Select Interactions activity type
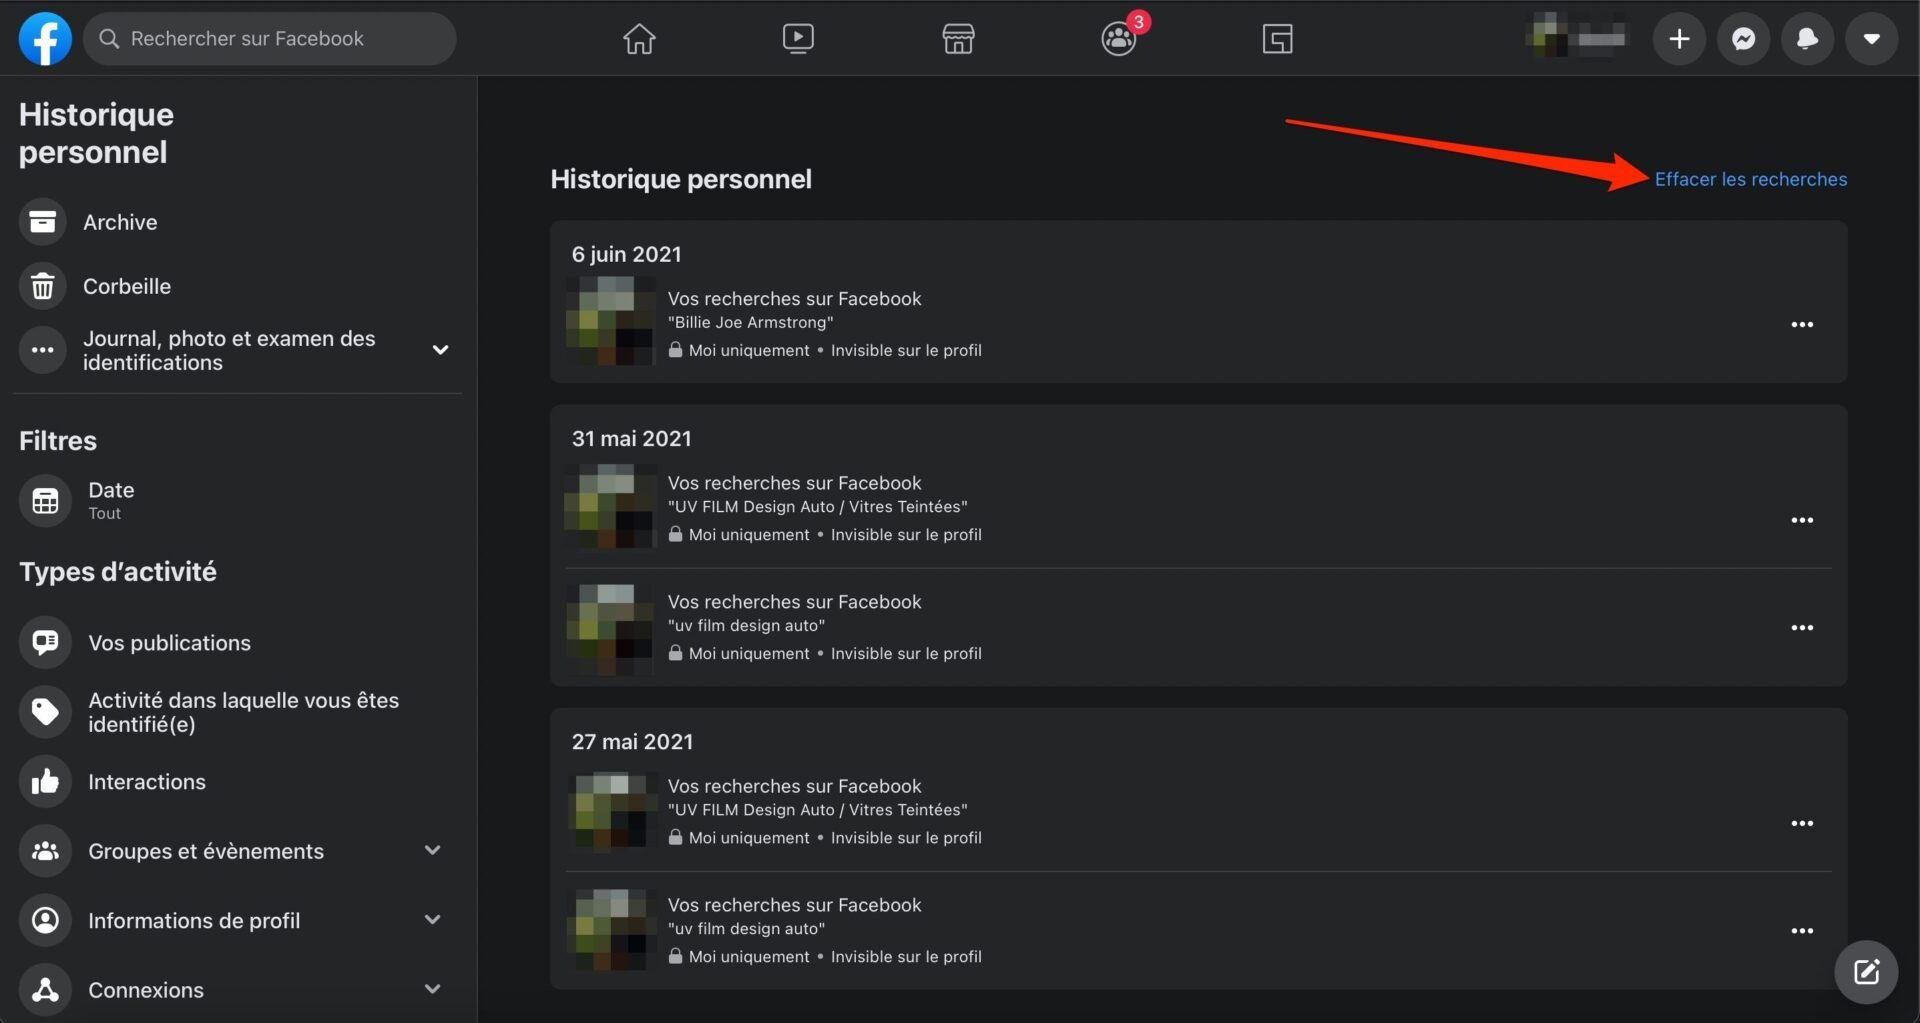Viewport: 1920px width, 1023px height. coord(237,781)
